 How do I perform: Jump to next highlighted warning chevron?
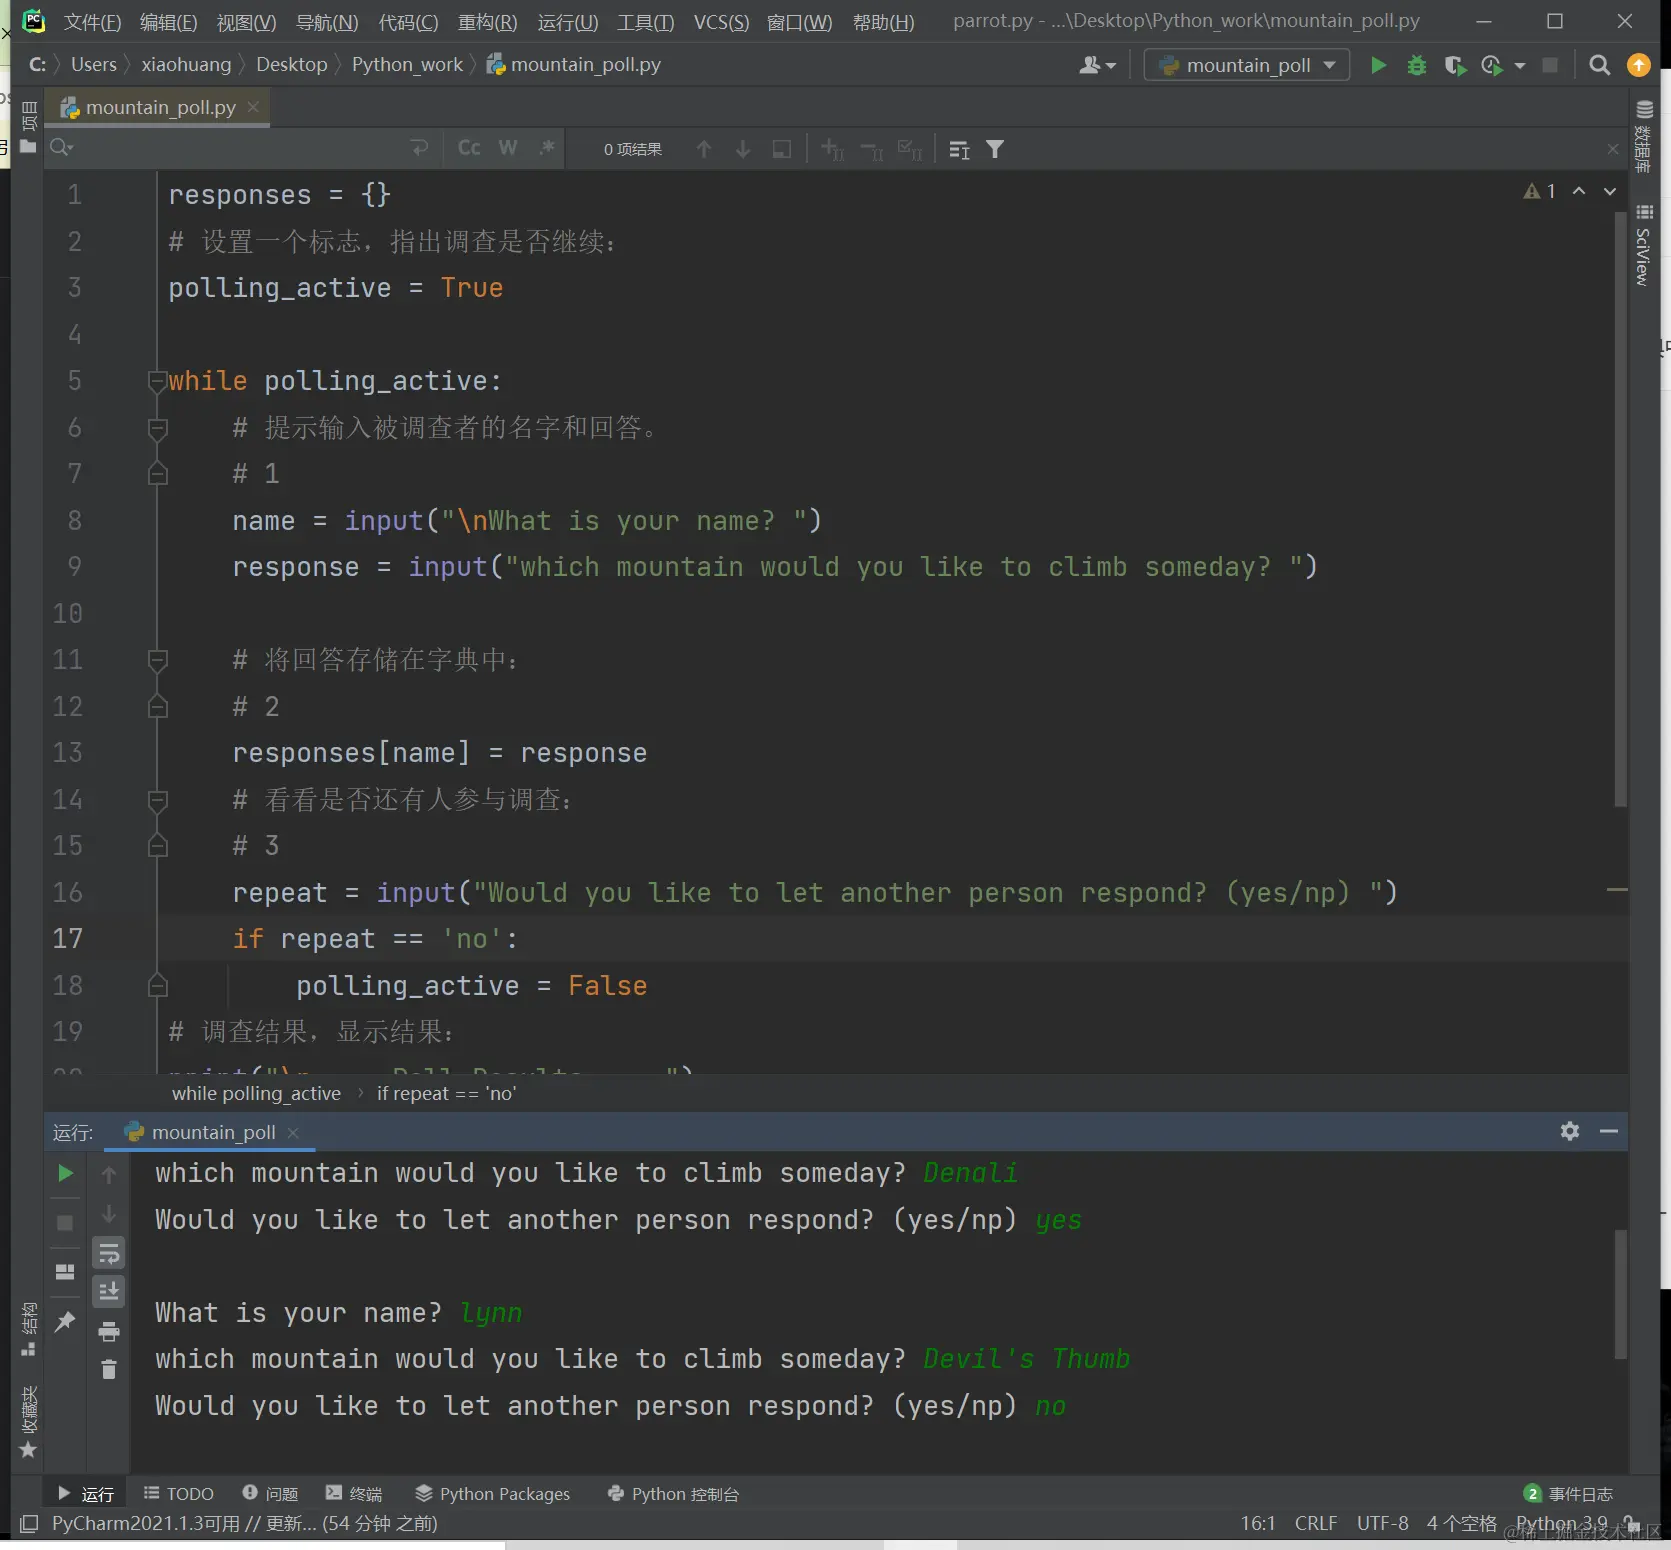pos(1610,191)
